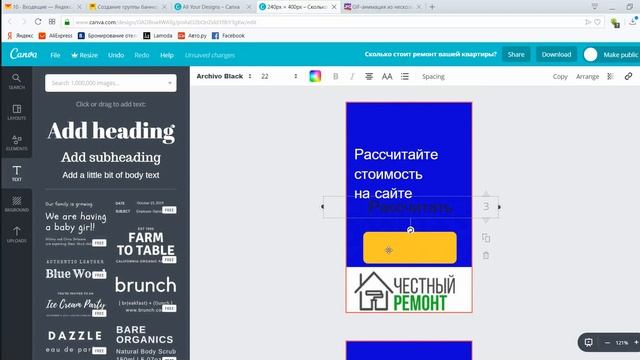Open the Resize menu
Image resolution: width=640 pixels, height=360 pixels.
(x=84, y=55)
